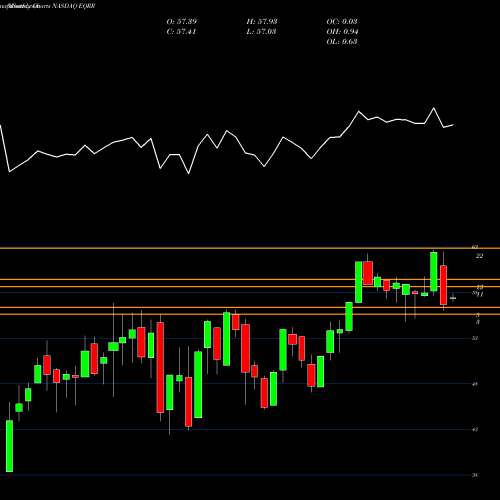Select the 'OL: 0.63' readout
The height and width of the screenshot is (500, 500).
click(x=342, y=42)
